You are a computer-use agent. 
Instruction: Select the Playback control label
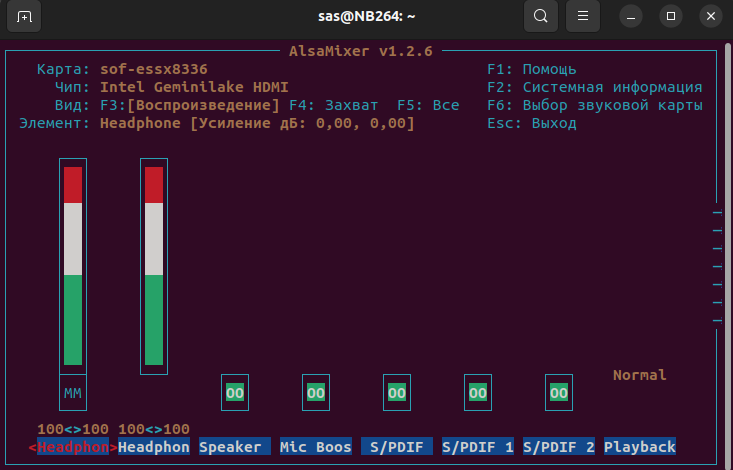640,447
